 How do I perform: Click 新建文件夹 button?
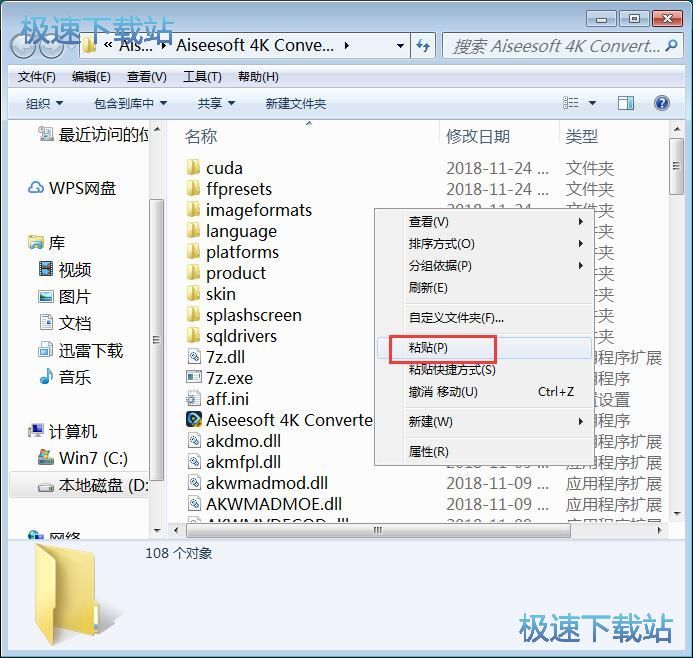(296, 103)
